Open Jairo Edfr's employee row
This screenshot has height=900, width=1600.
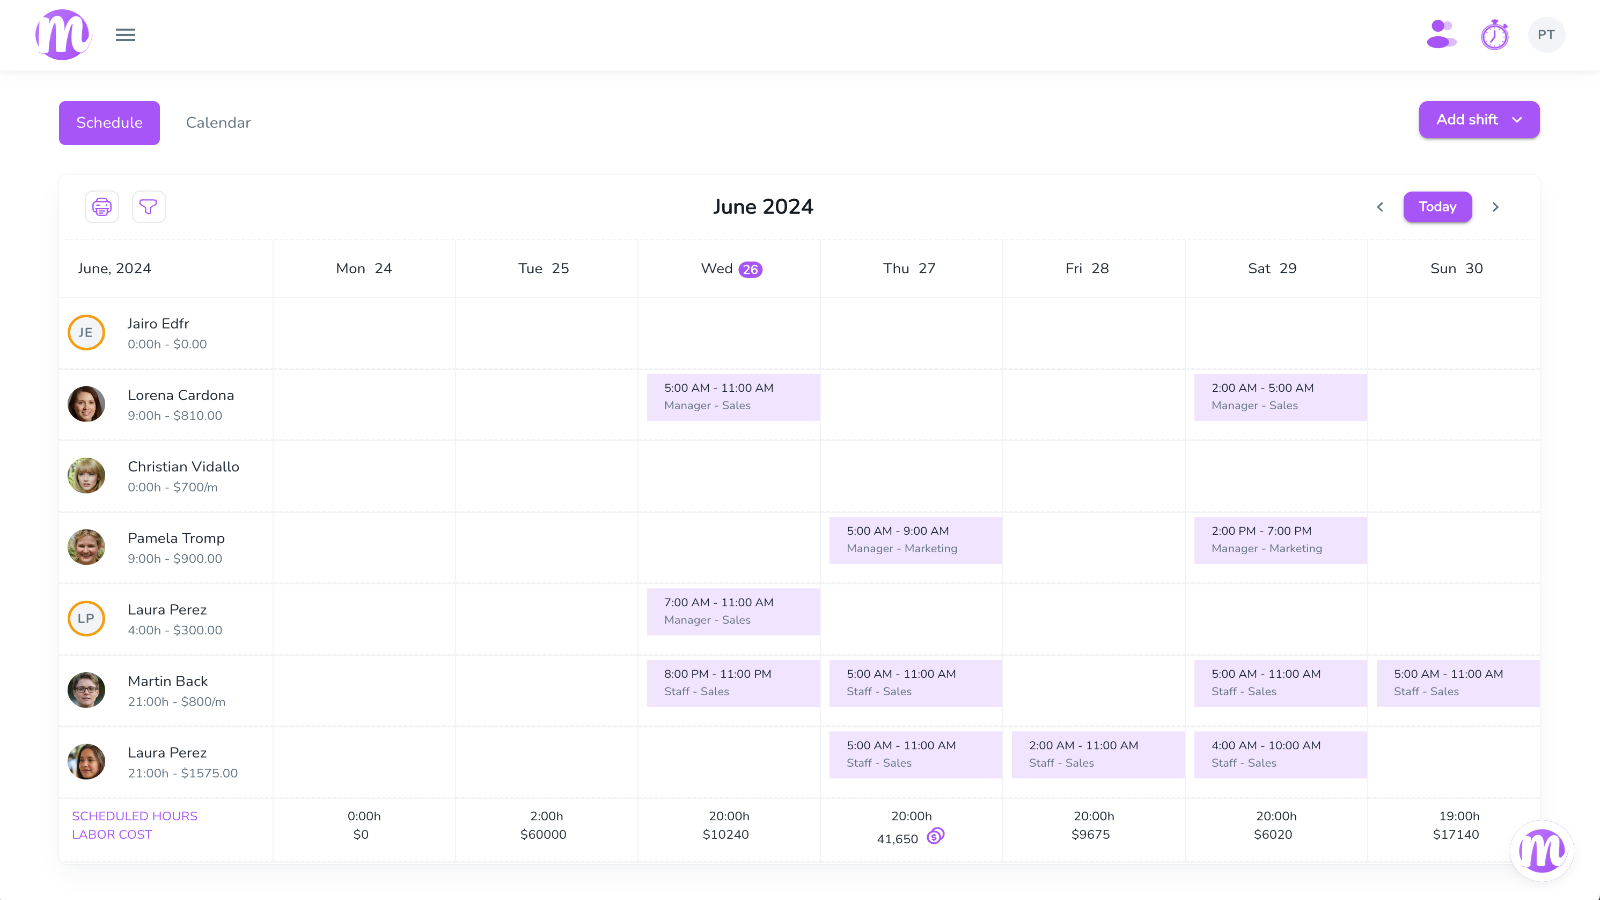[x=158, y=333]
